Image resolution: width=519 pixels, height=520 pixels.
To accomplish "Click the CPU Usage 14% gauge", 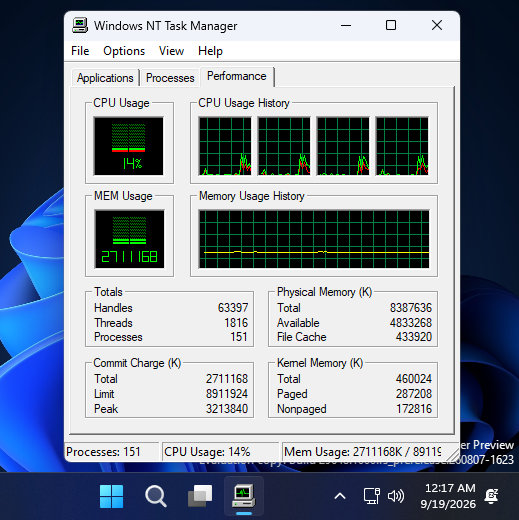I will tap(129, 146).
